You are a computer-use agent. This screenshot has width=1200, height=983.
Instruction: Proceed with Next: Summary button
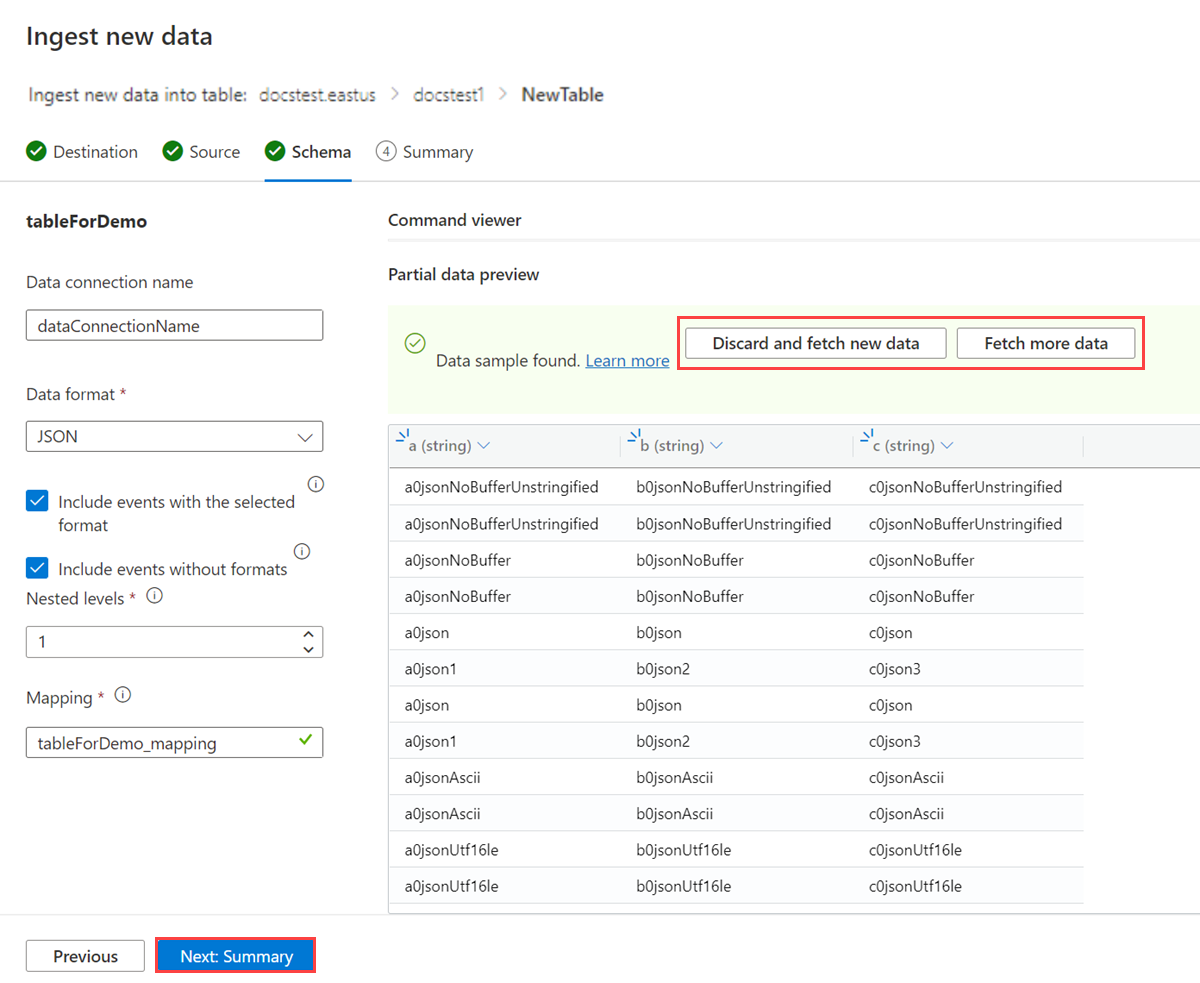(x=236, y=956)
